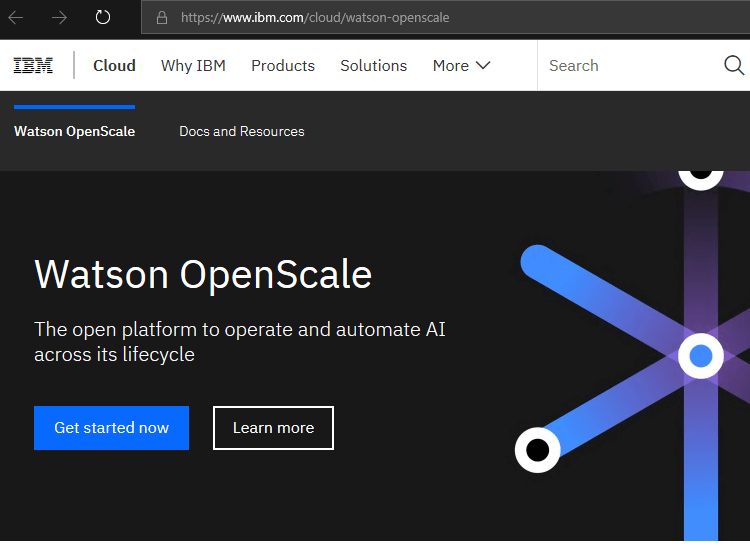This screenshot has width=750, height=557.
Task: Click the Learn more button
Action: (x=274, y=428)
